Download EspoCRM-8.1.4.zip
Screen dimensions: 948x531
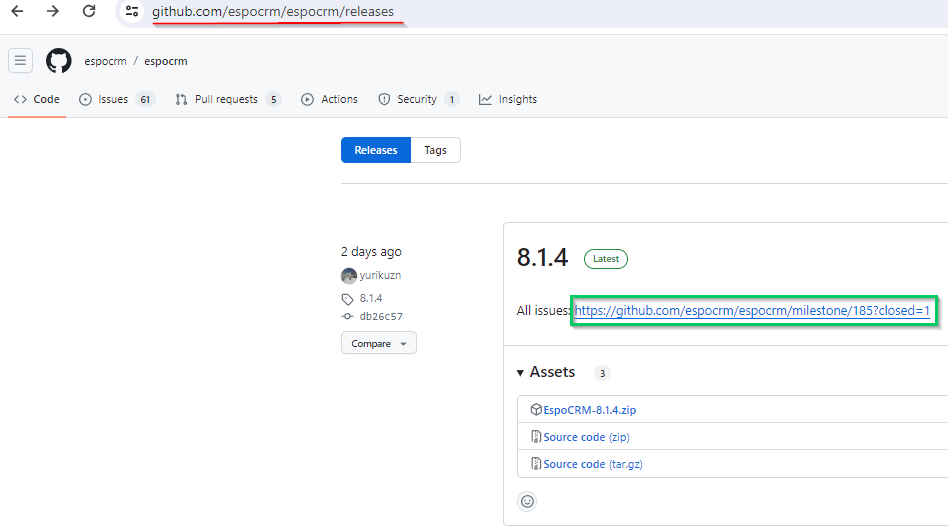pos(589,410)
